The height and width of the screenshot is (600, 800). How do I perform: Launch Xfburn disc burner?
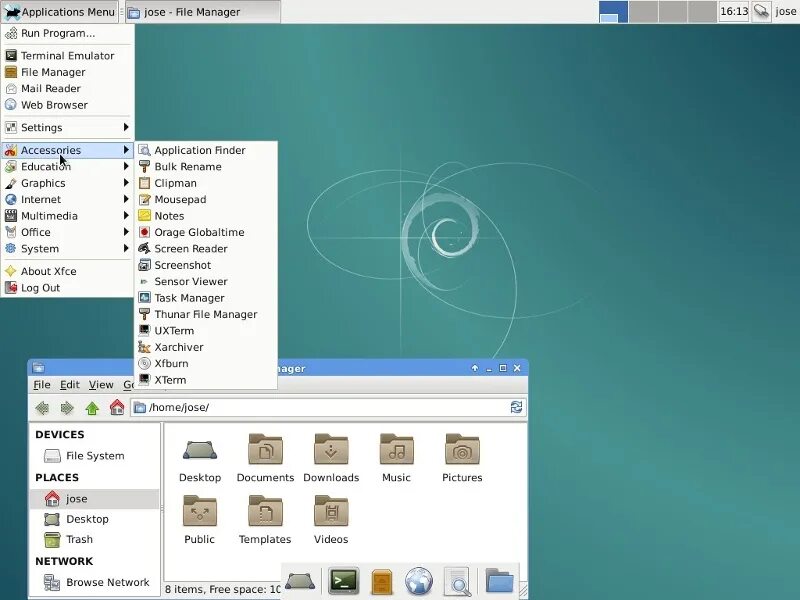coord(206,363)
